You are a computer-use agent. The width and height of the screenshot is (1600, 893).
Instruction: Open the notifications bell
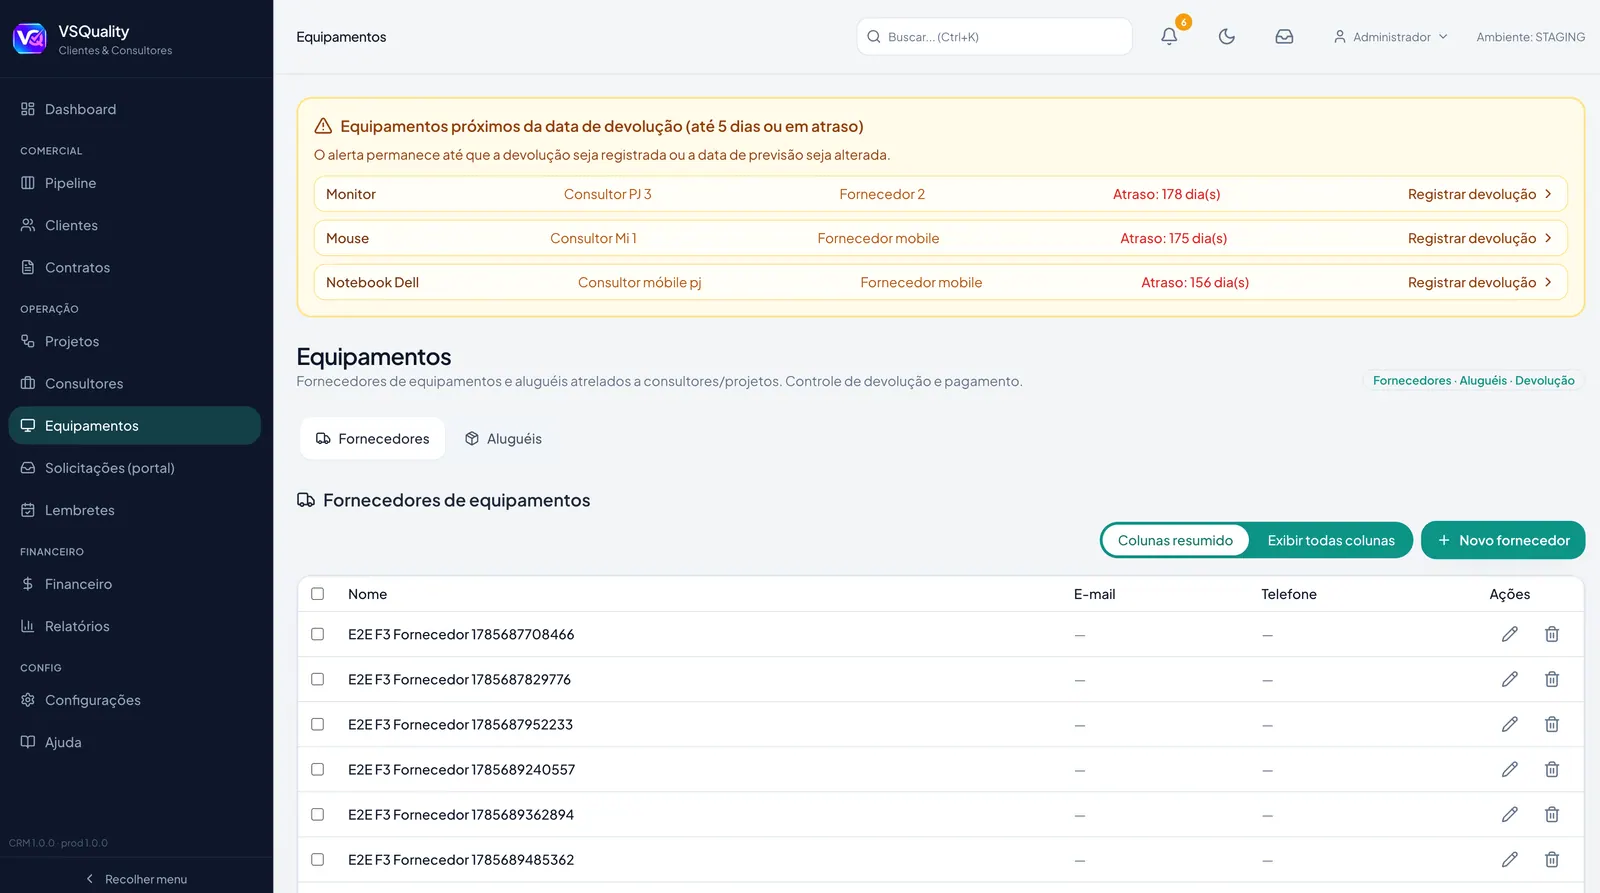[x=1169, y=37]
